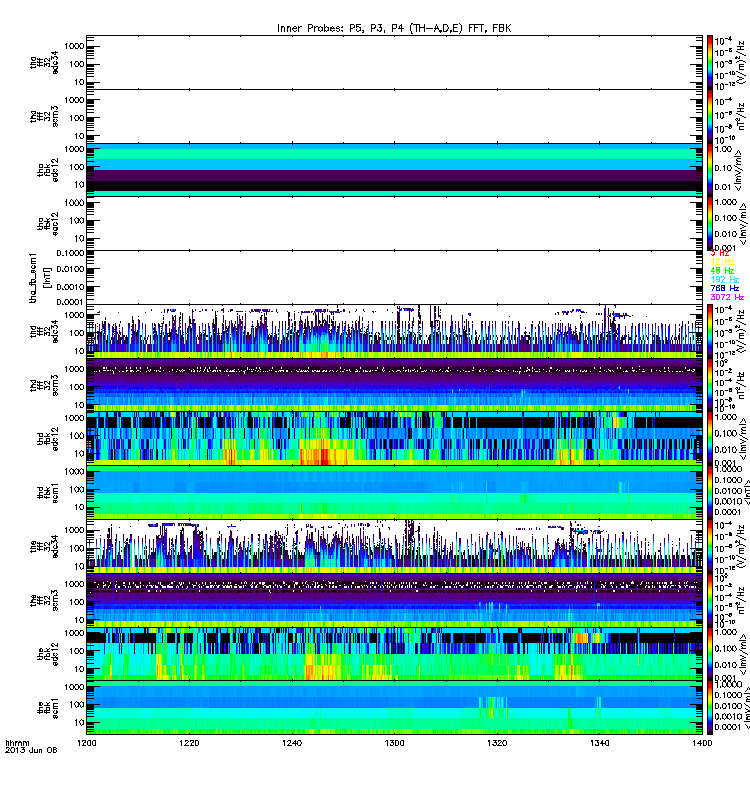Click the the fbk edc12 spectrogram

(394, 654)
